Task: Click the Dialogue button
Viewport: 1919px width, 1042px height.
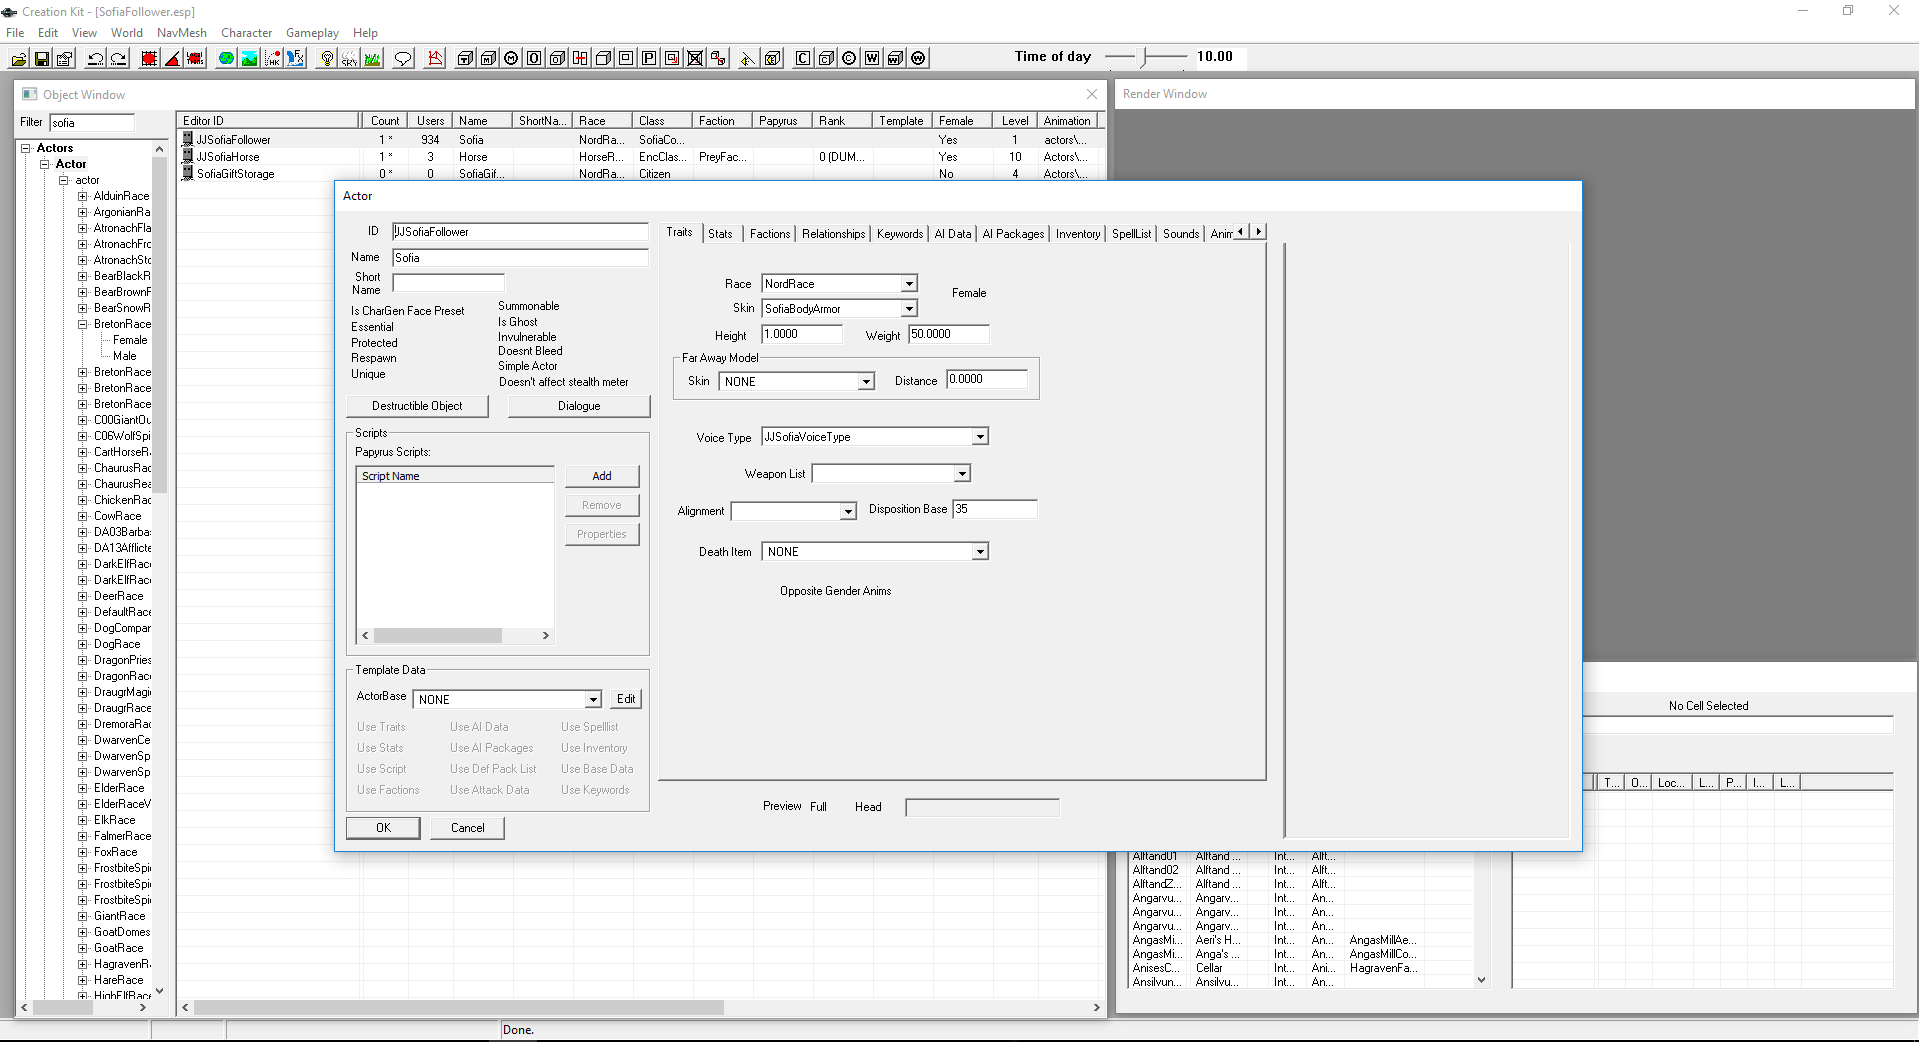Action: [579, 406]
